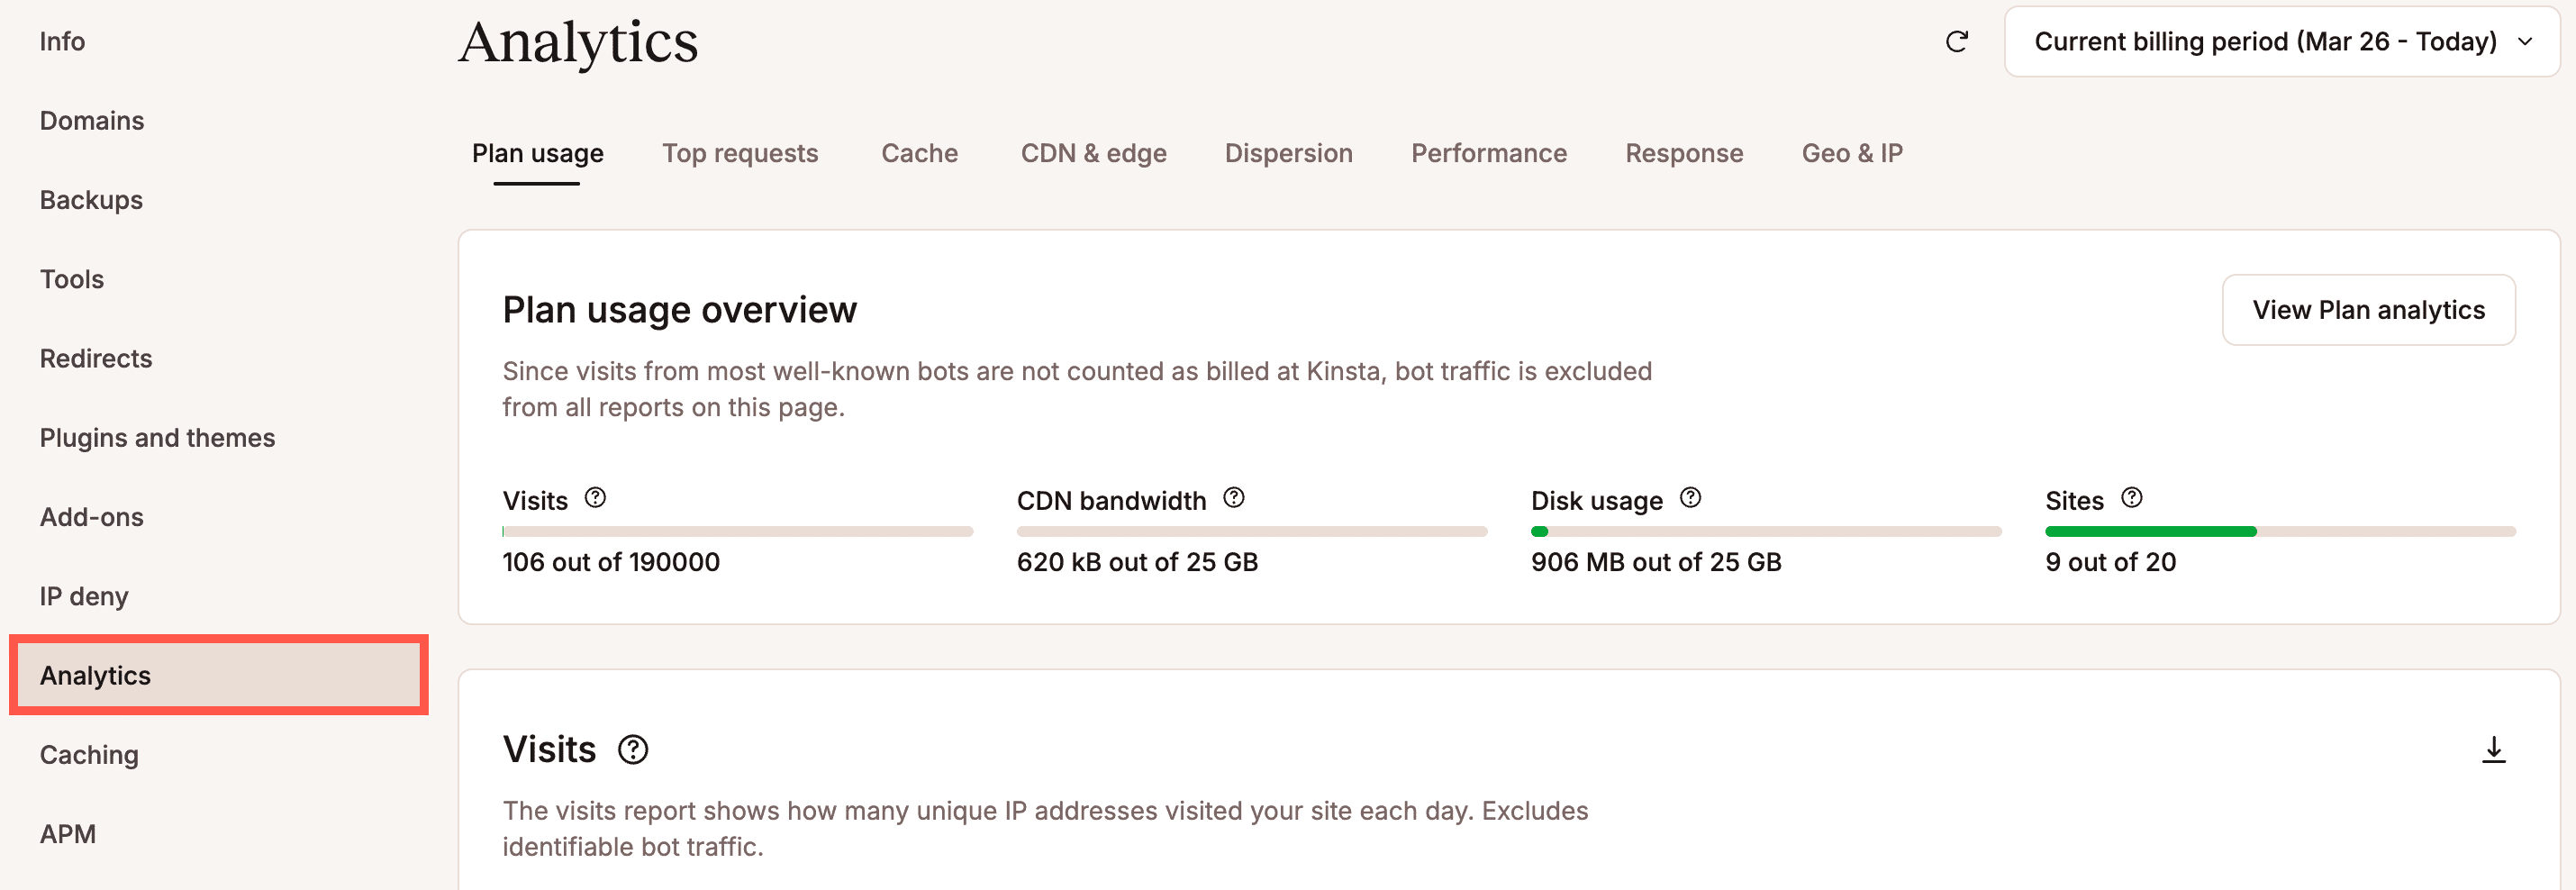
Task: Click the help icon next to Visits usage
Action: 595,498
